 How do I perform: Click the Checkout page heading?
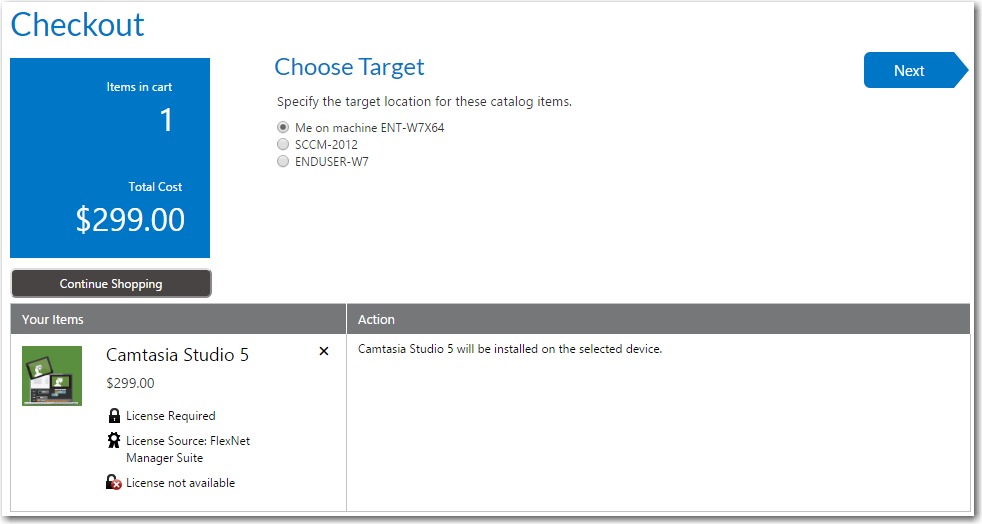pyautogui.click(x=77, y=24)
